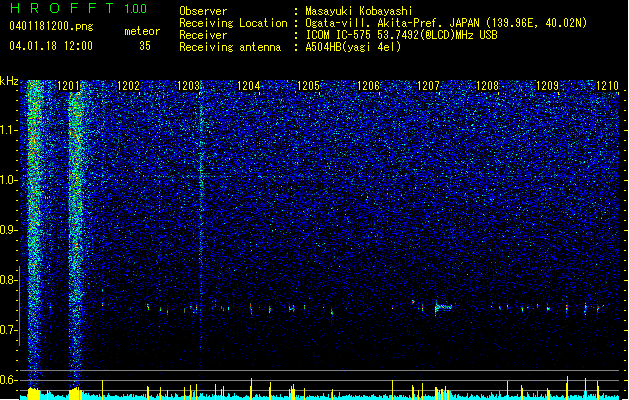Select the Ogata-vill. Akita-Pref. JAPAN location text

446,23
